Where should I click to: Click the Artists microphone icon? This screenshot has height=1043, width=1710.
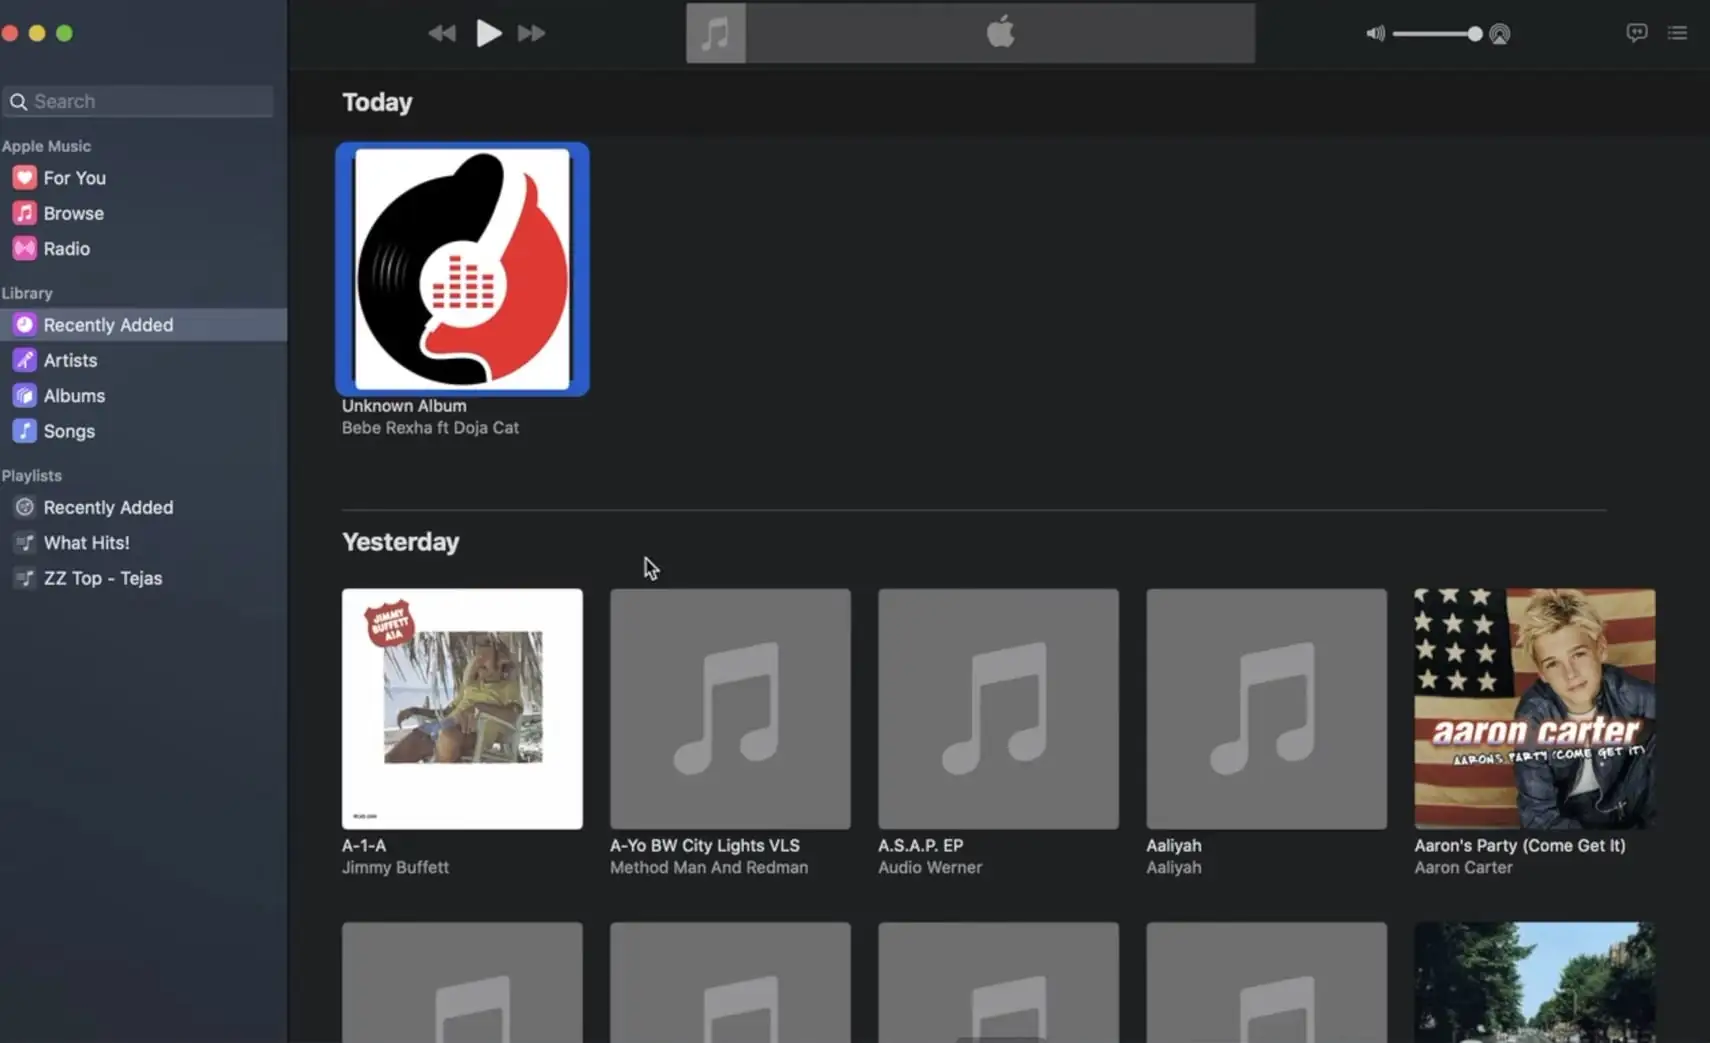pyautogui.click(x=24, y=360)
